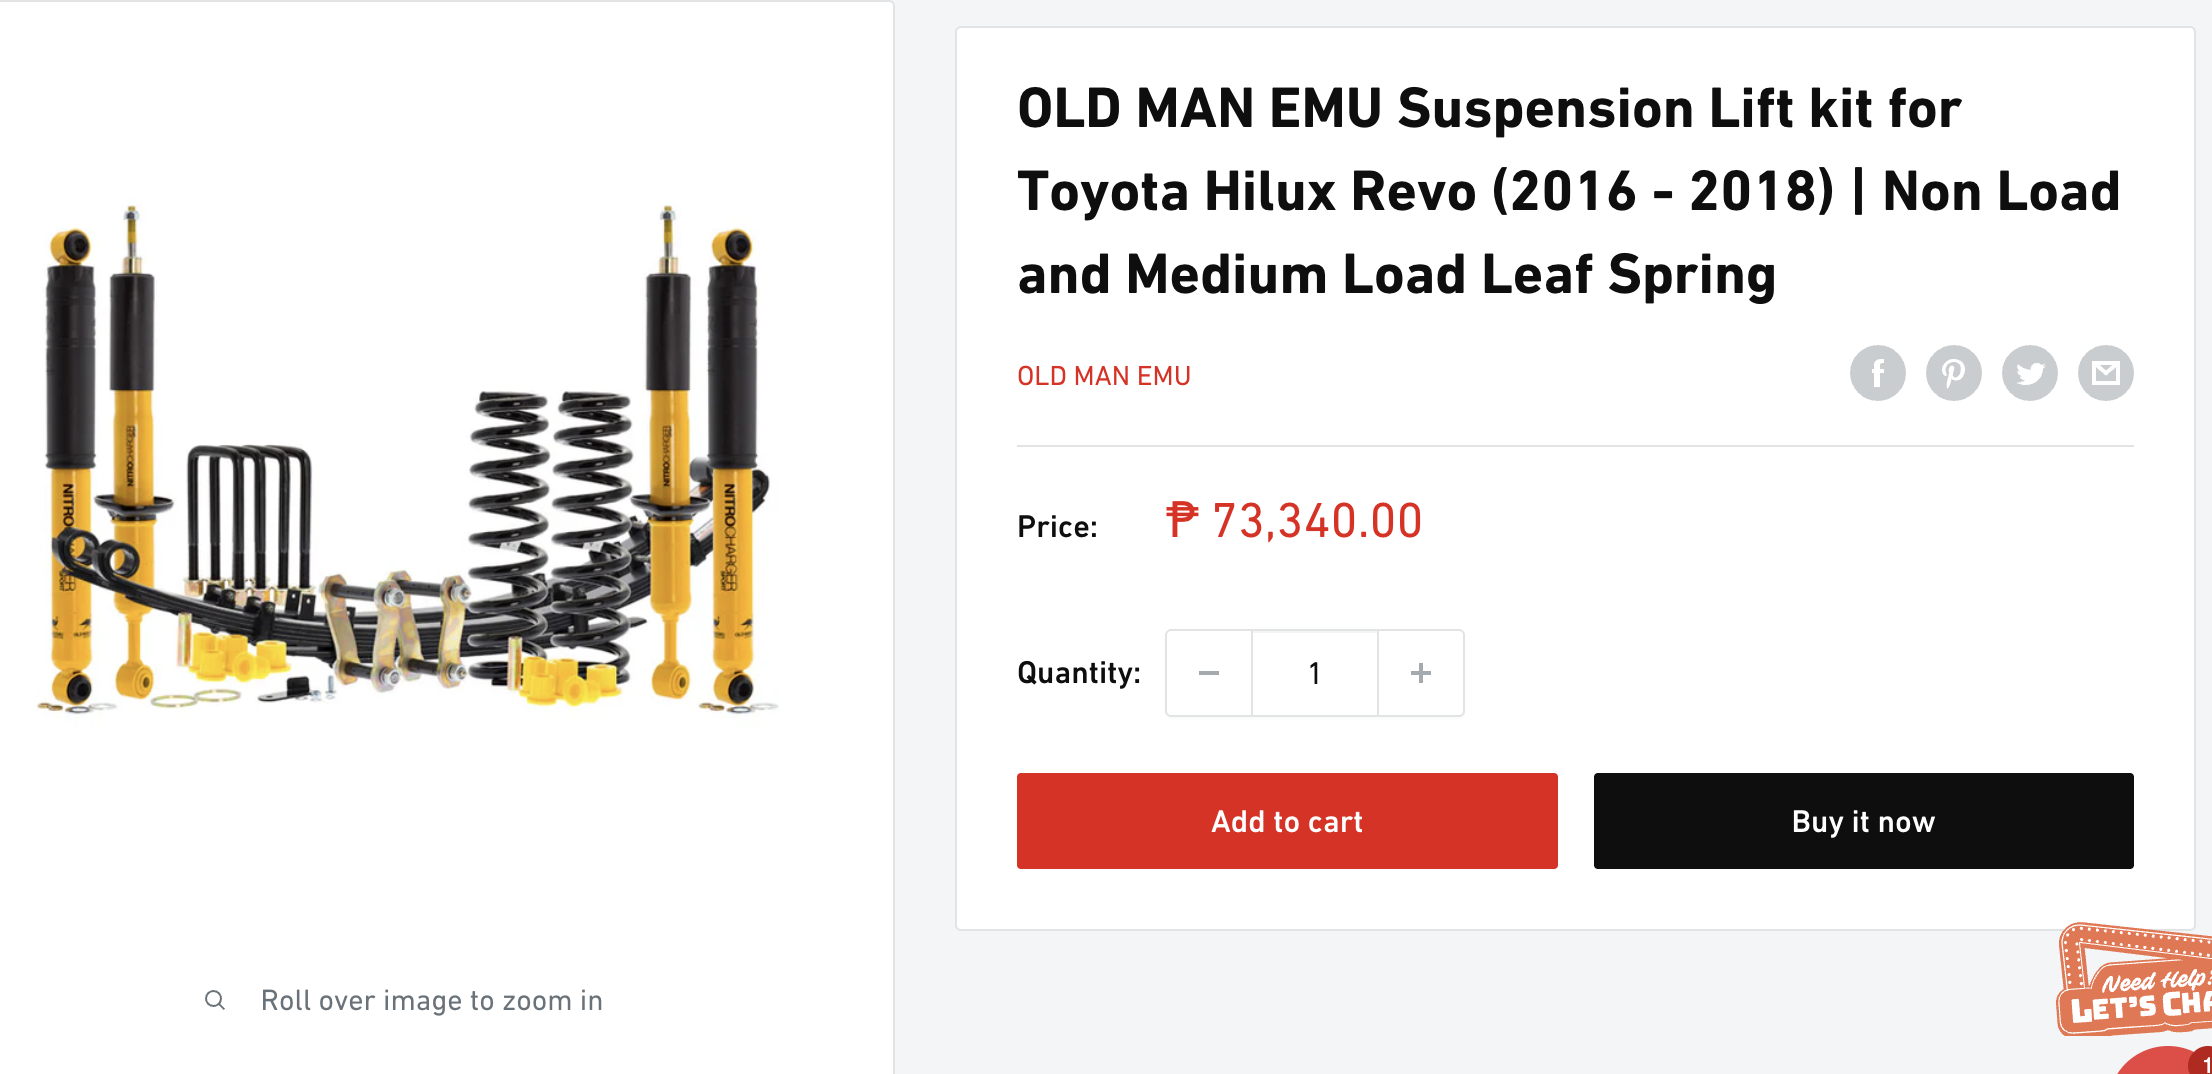Viewport: 2212px width, 1074px height.
Task: Share product on Facebook
Action: pos(1877,374)
